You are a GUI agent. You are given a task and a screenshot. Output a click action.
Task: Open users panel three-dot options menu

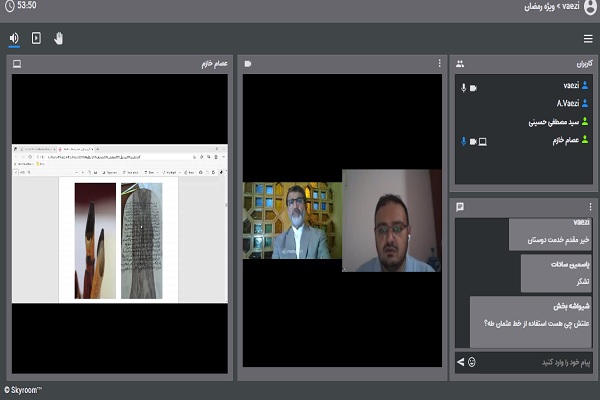tap(588, 64)
